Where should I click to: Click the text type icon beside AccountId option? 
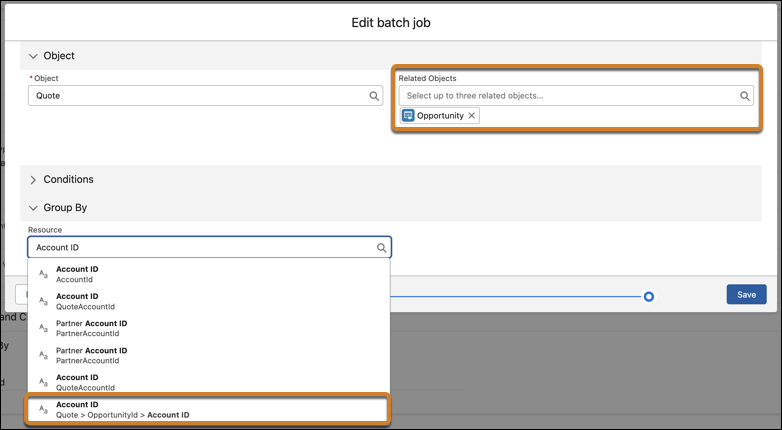(43, 274)
